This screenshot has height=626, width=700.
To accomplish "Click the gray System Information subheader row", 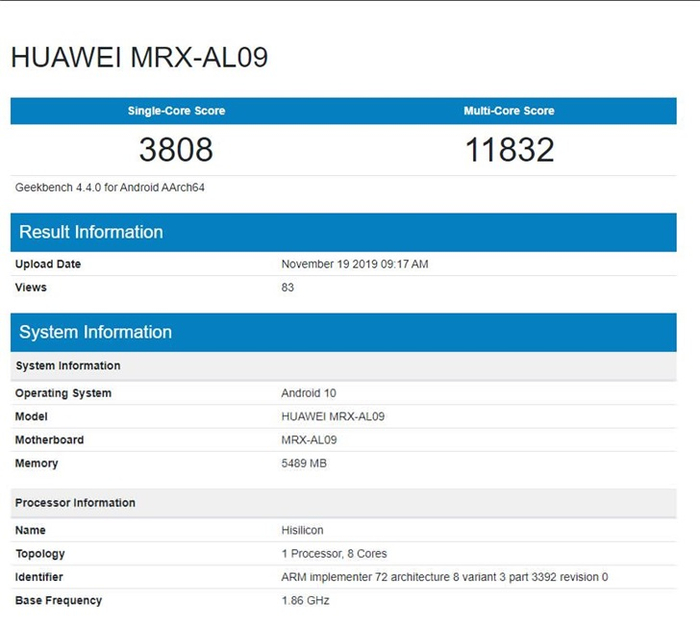I will point(343,366).
